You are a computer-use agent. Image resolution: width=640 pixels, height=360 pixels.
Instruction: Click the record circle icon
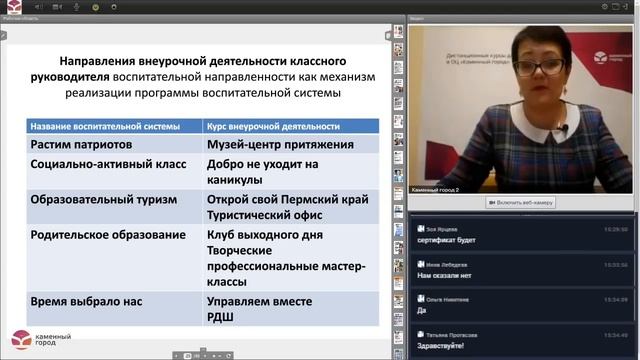click(114, 7)
